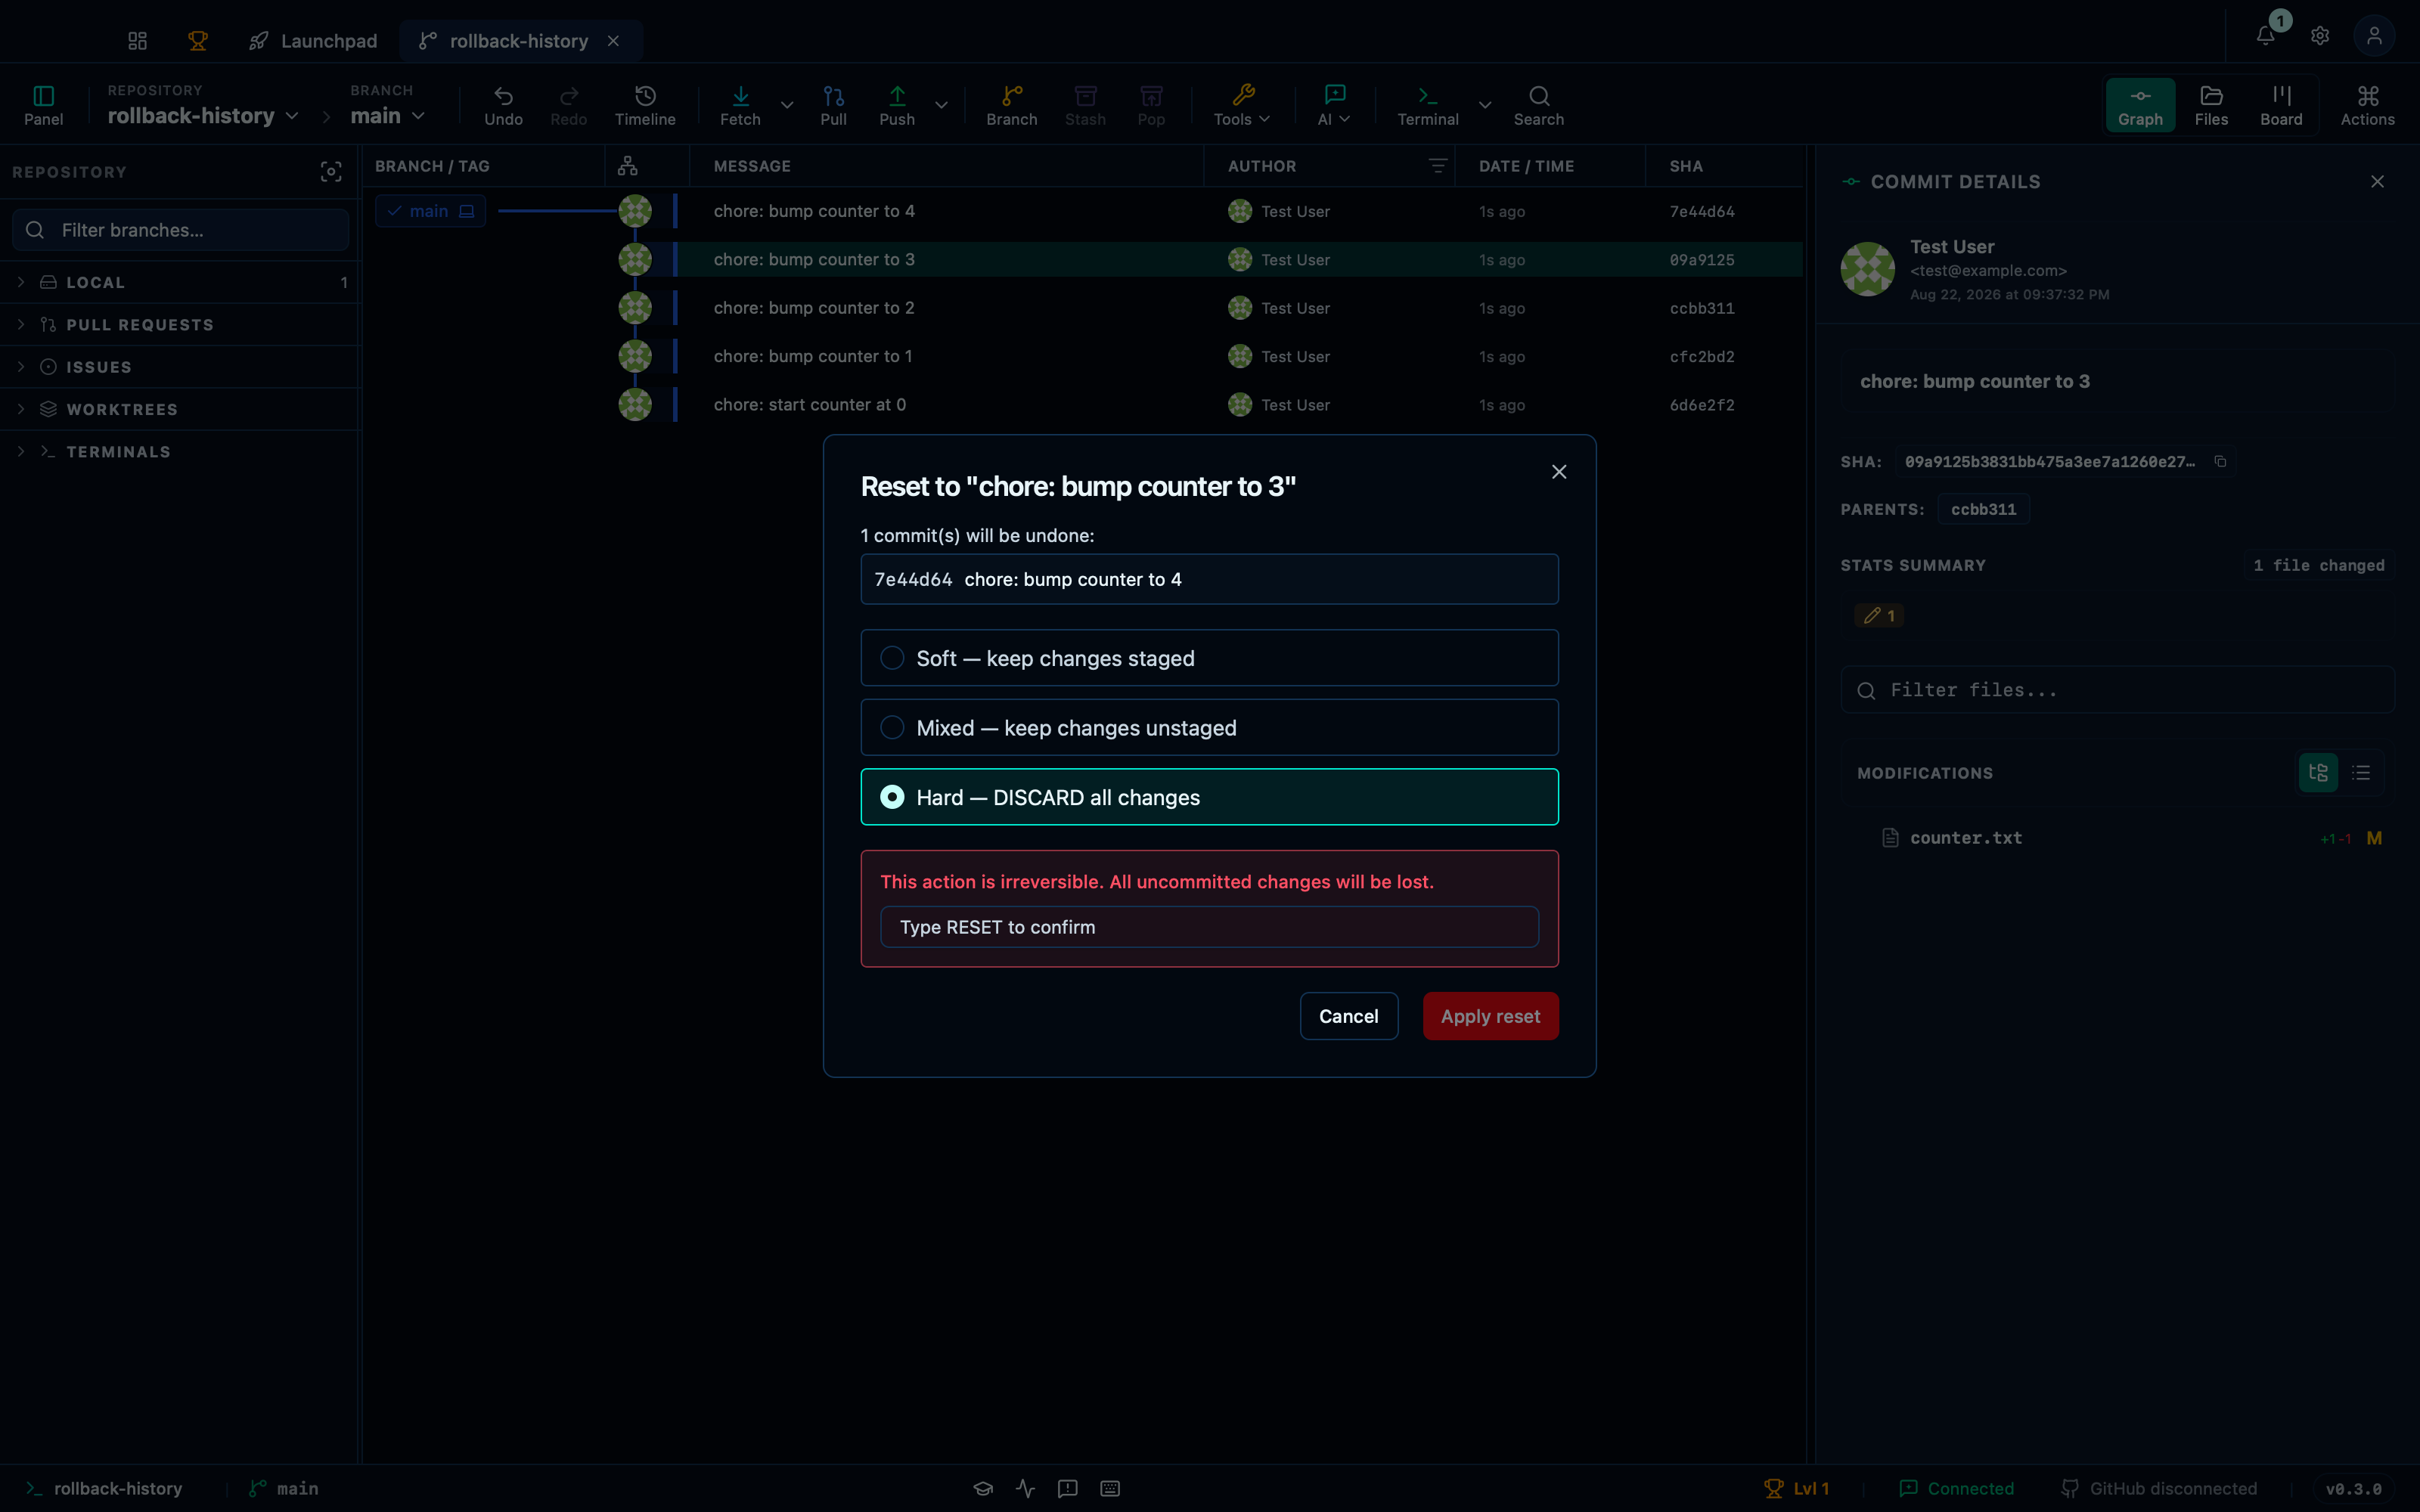Open the notifications bell
This screenshot has height=1512, width=2420.
[x=2266, y=36]
